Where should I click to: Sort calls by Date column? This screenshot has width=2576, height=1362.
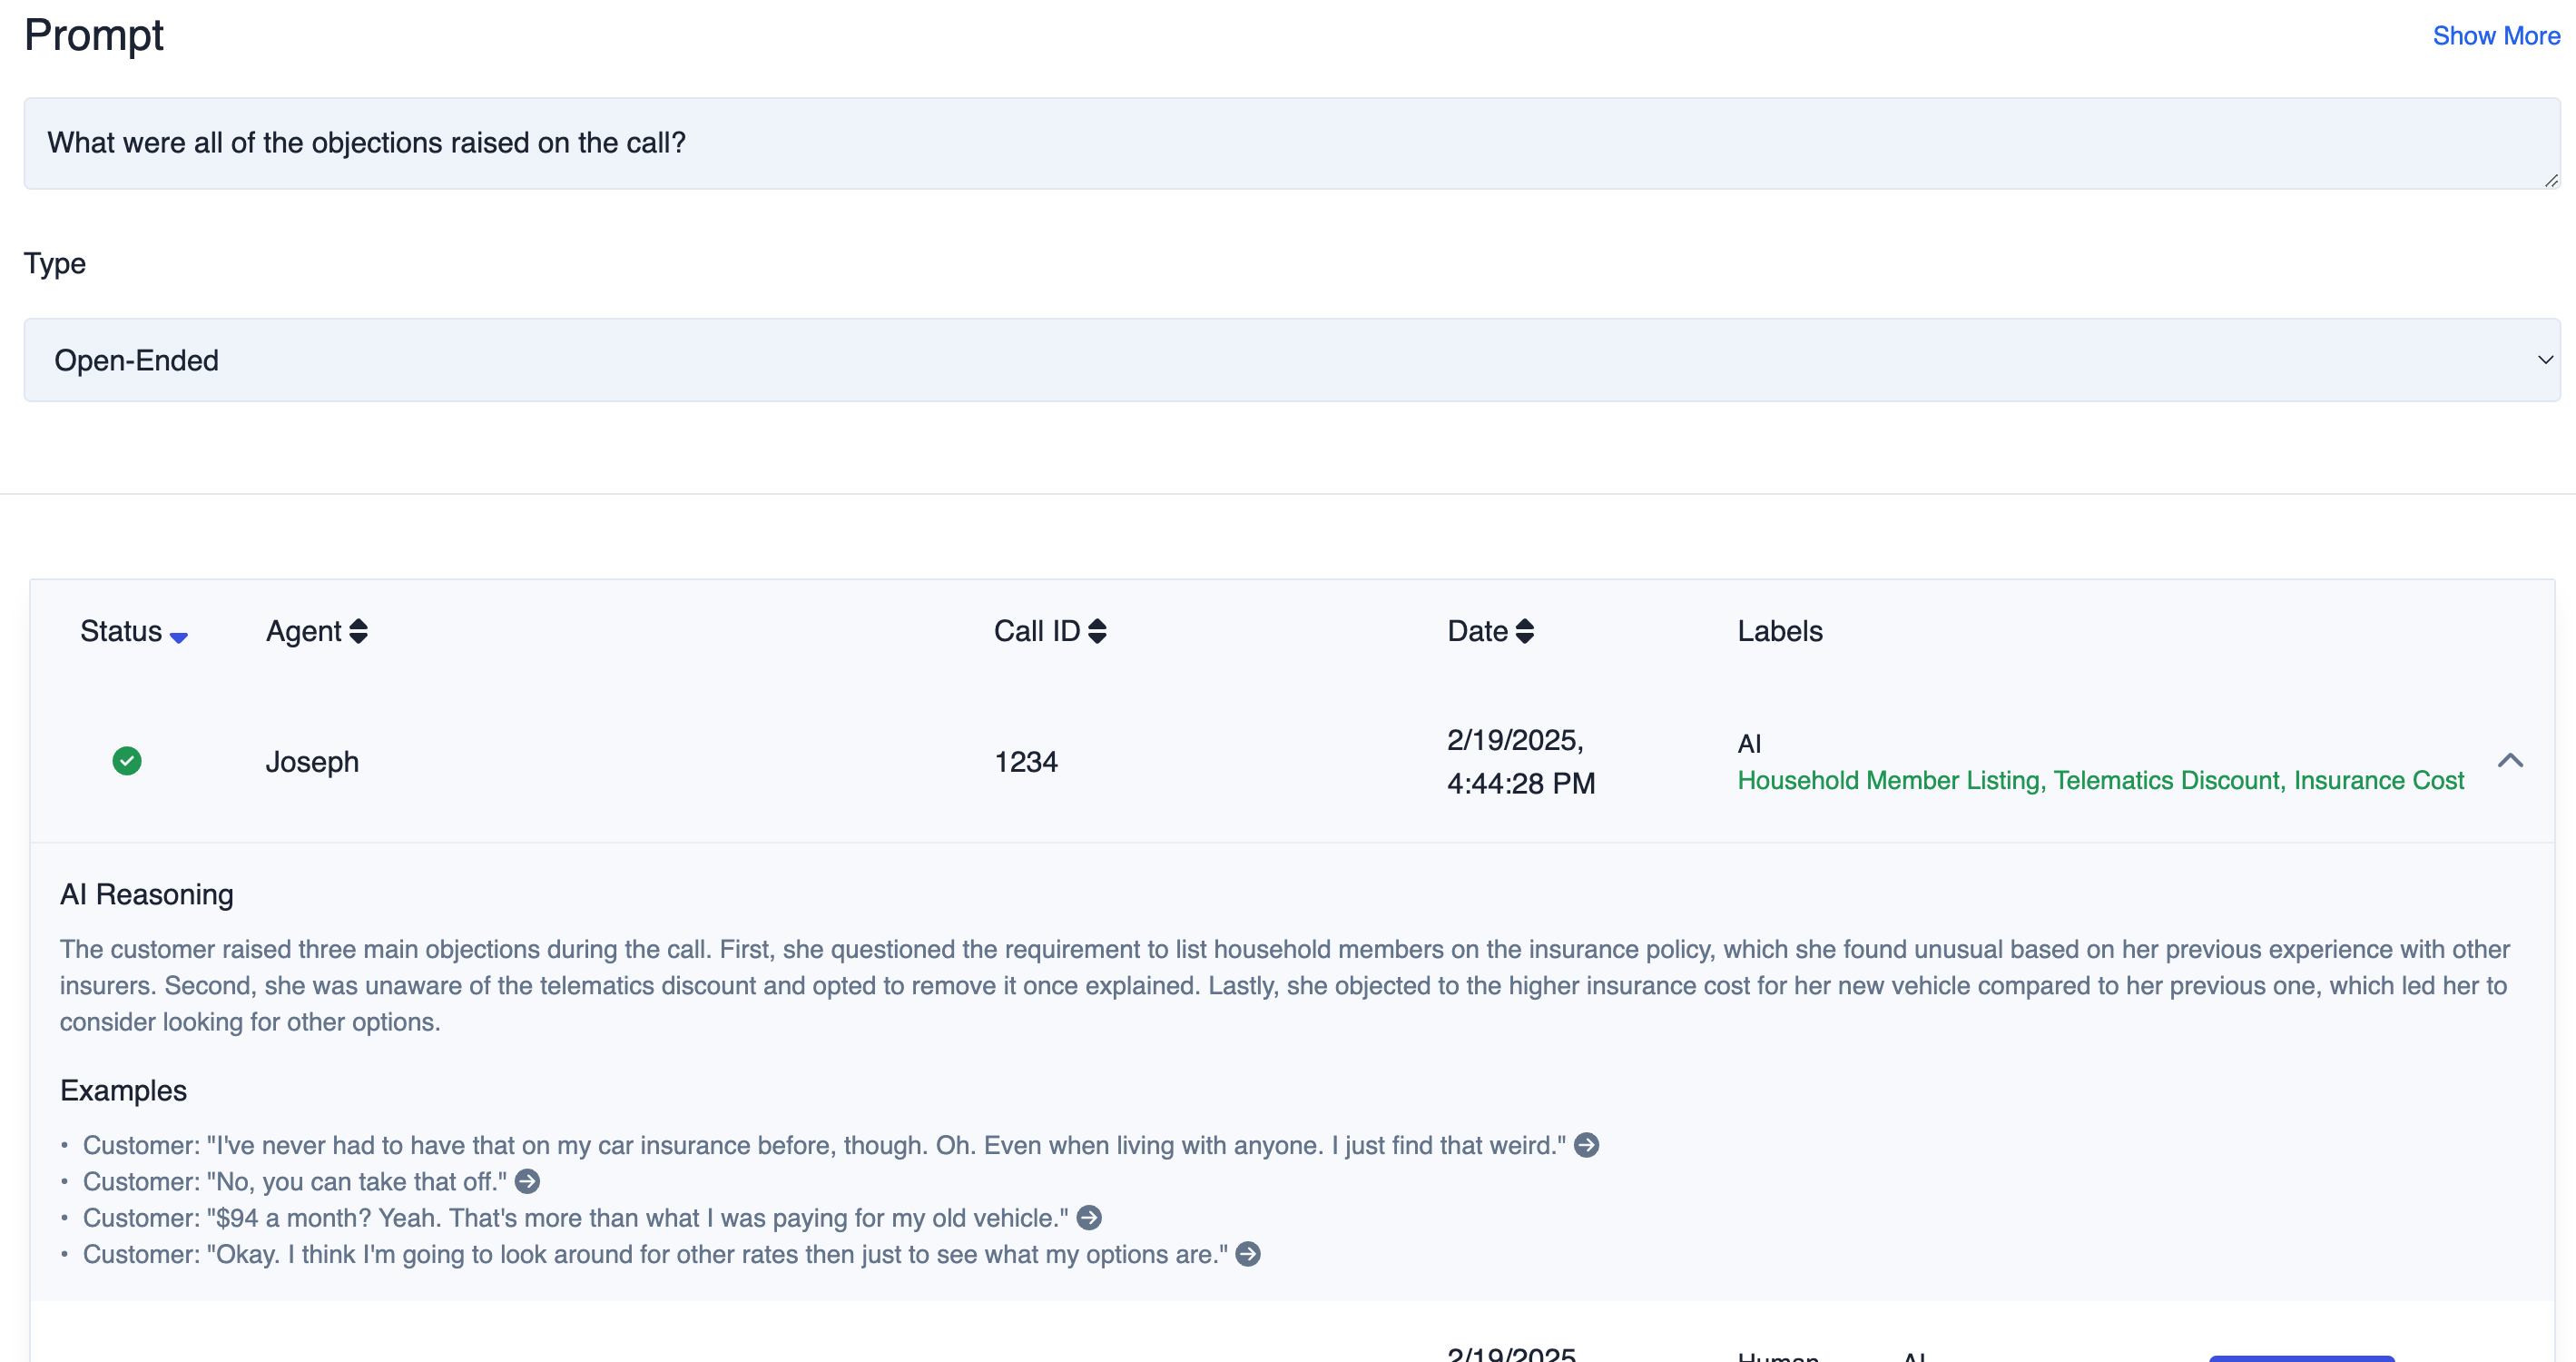(x=1523, y=631)
